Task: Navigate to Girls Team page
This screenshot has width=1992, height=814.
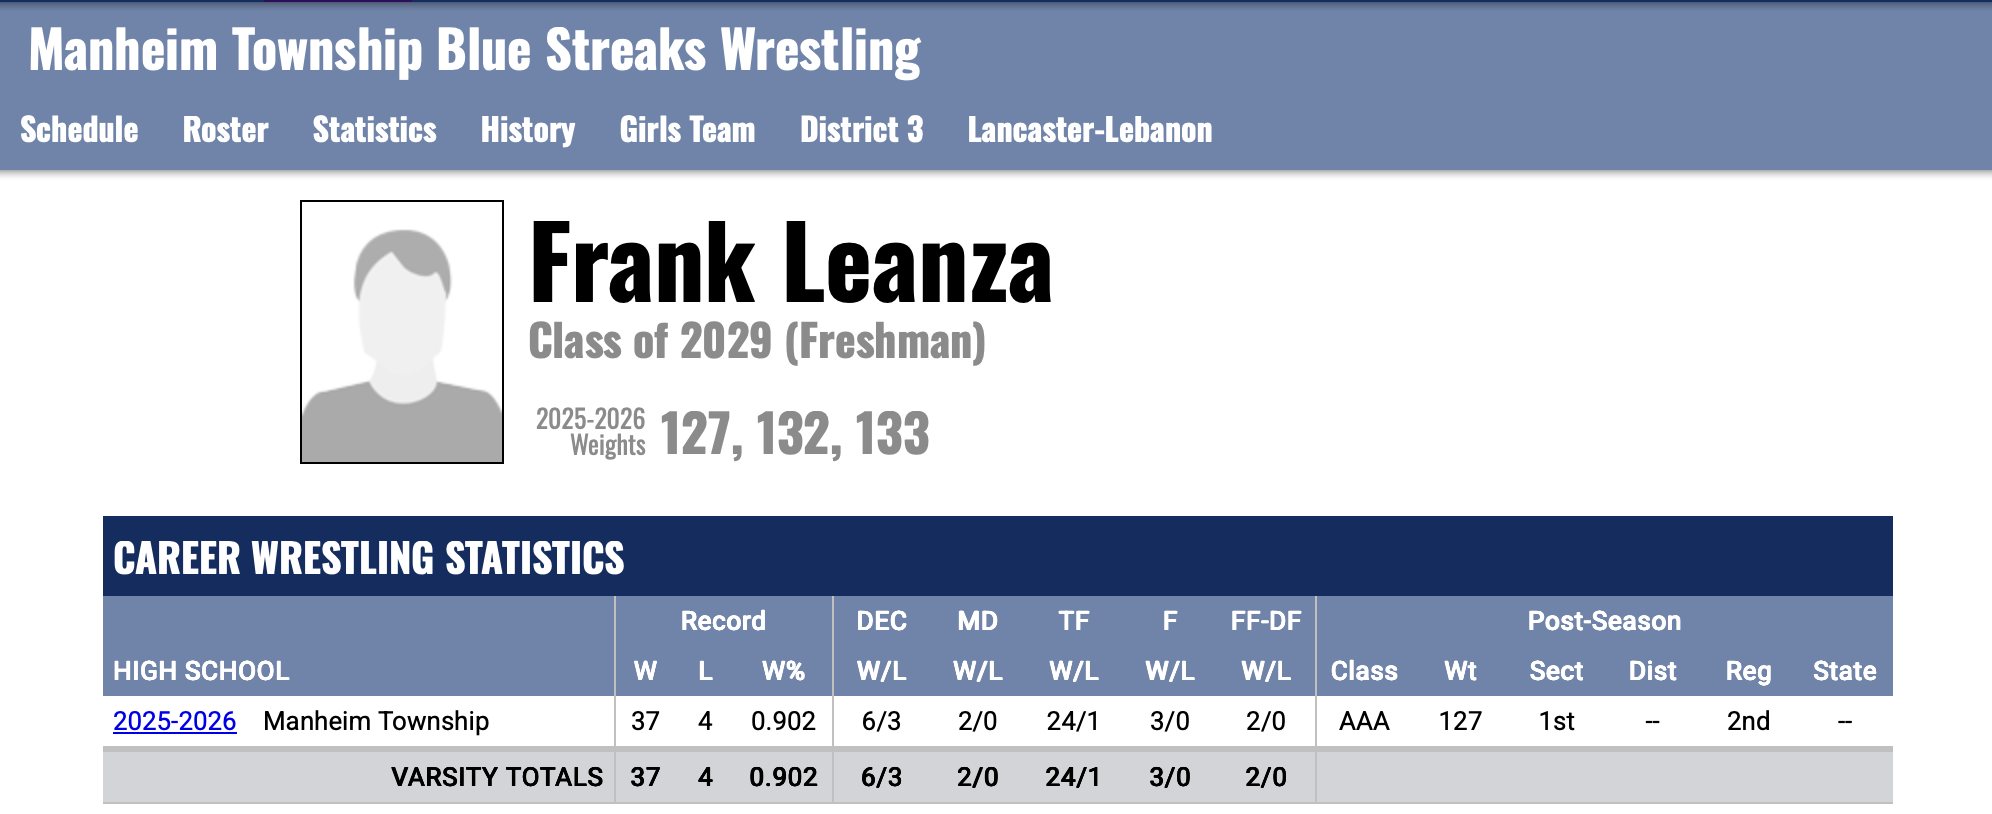Action: (x=687, y=130)
